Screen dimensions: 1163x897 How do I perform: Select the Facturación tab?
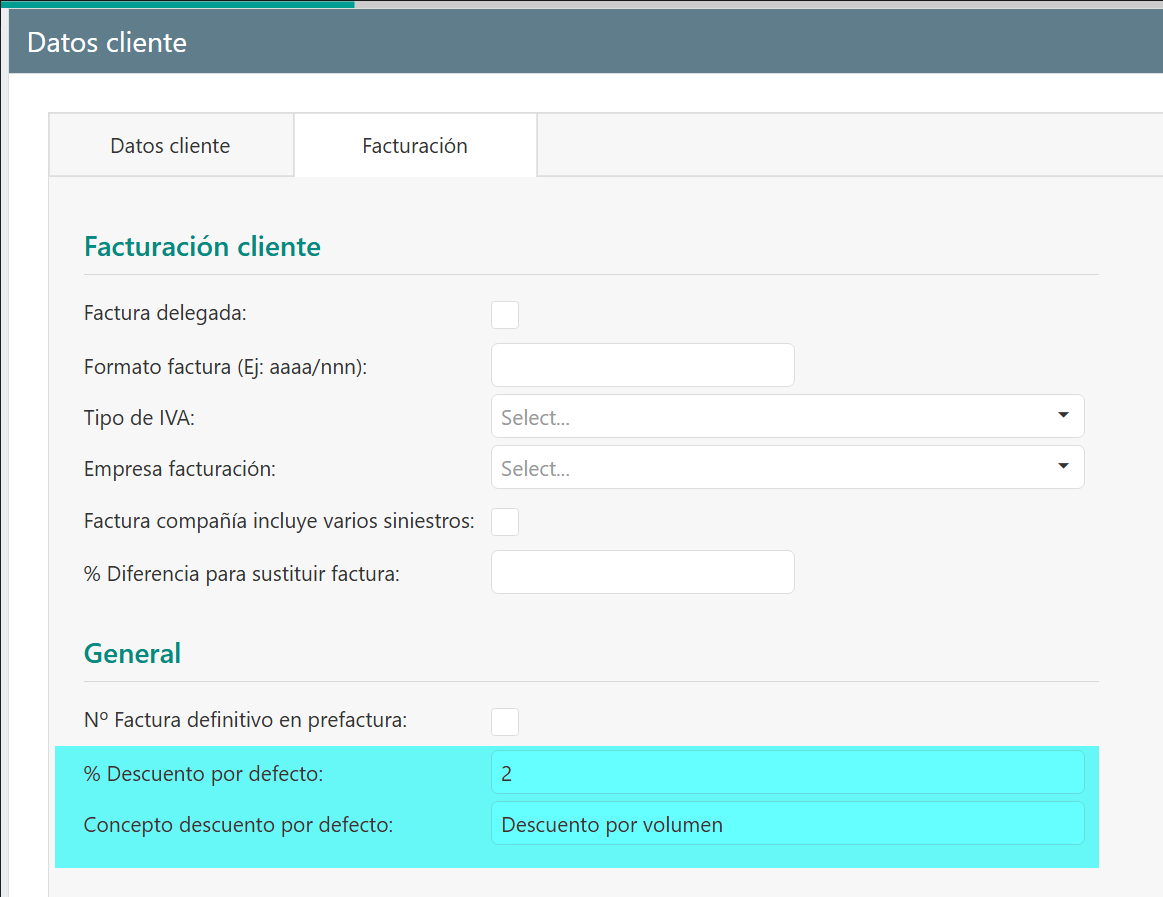tap(415, 146)
